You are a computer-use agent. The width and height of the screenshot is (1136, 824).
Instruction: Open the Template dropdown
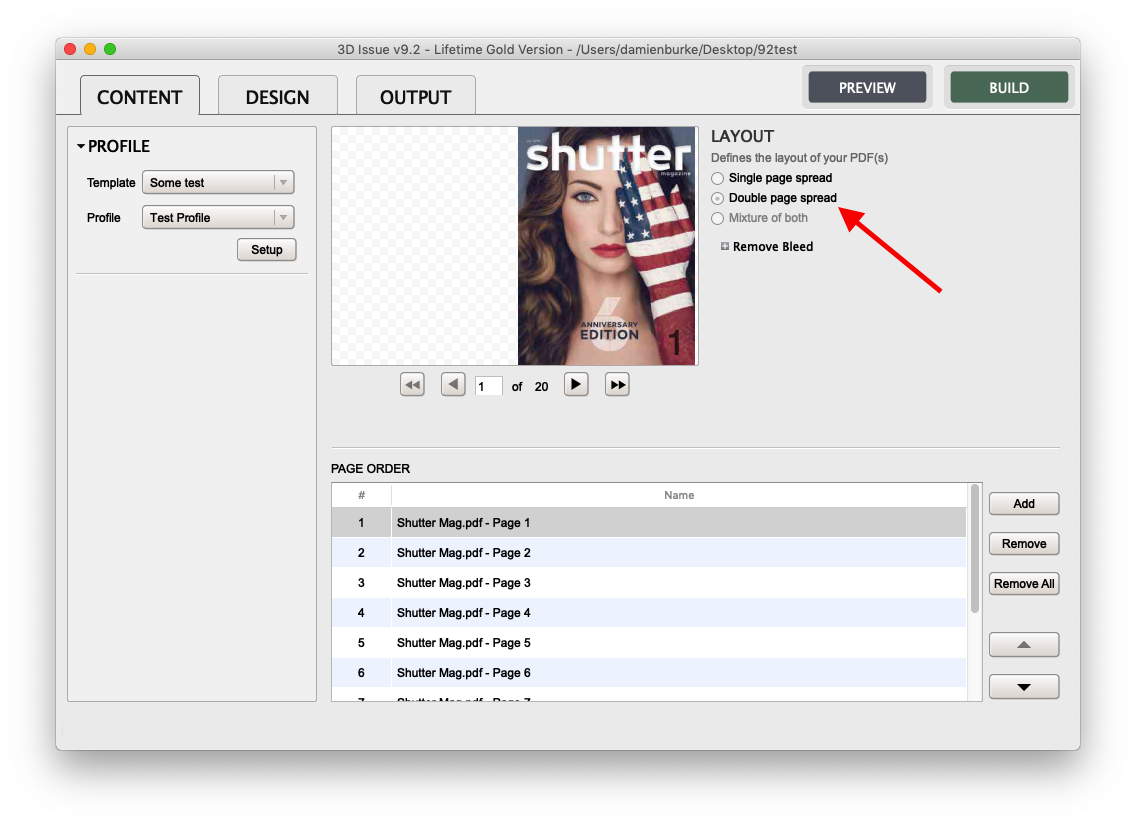pyautogui.click(x=218, y=183)
